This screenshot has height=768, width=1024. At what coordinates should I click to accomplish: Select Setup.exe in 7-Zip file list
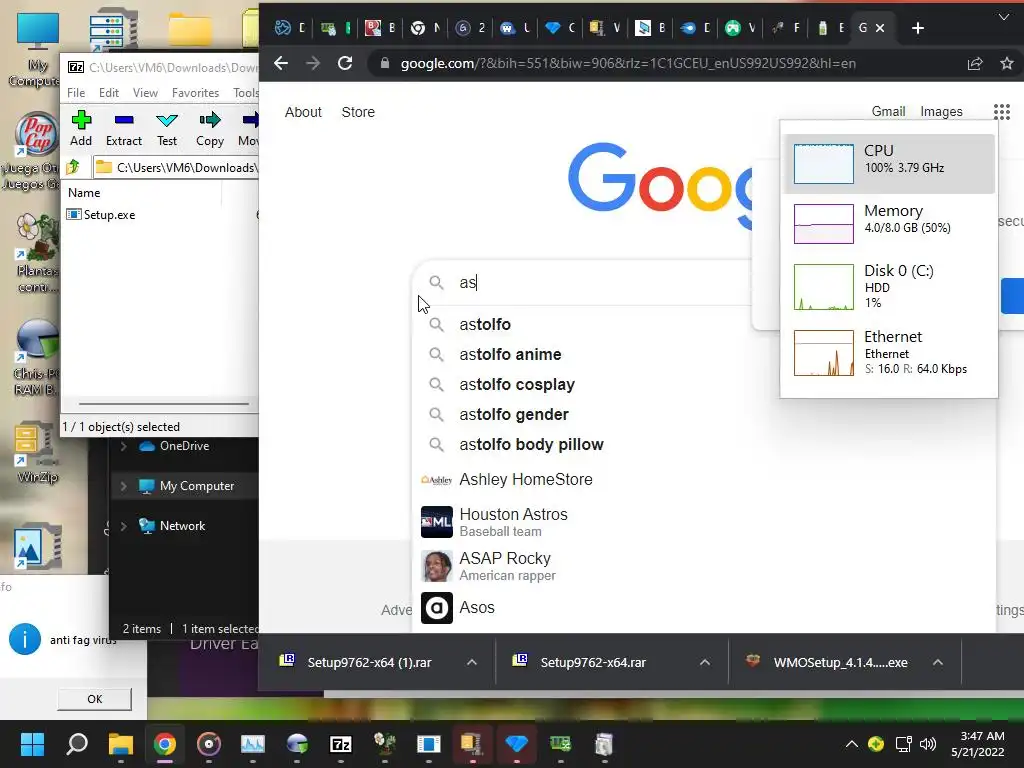point(101,215)
